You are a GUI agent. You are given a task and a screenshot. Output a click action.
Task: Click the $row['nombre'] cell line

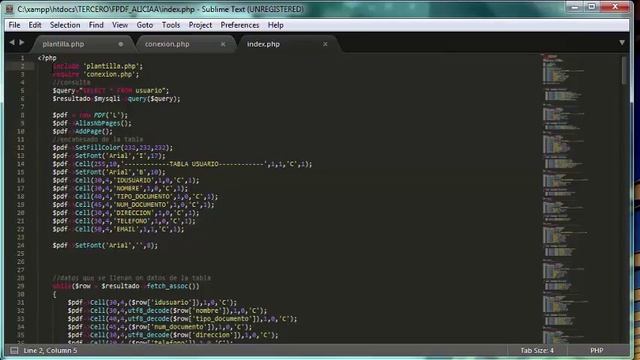tap(167, 311)
